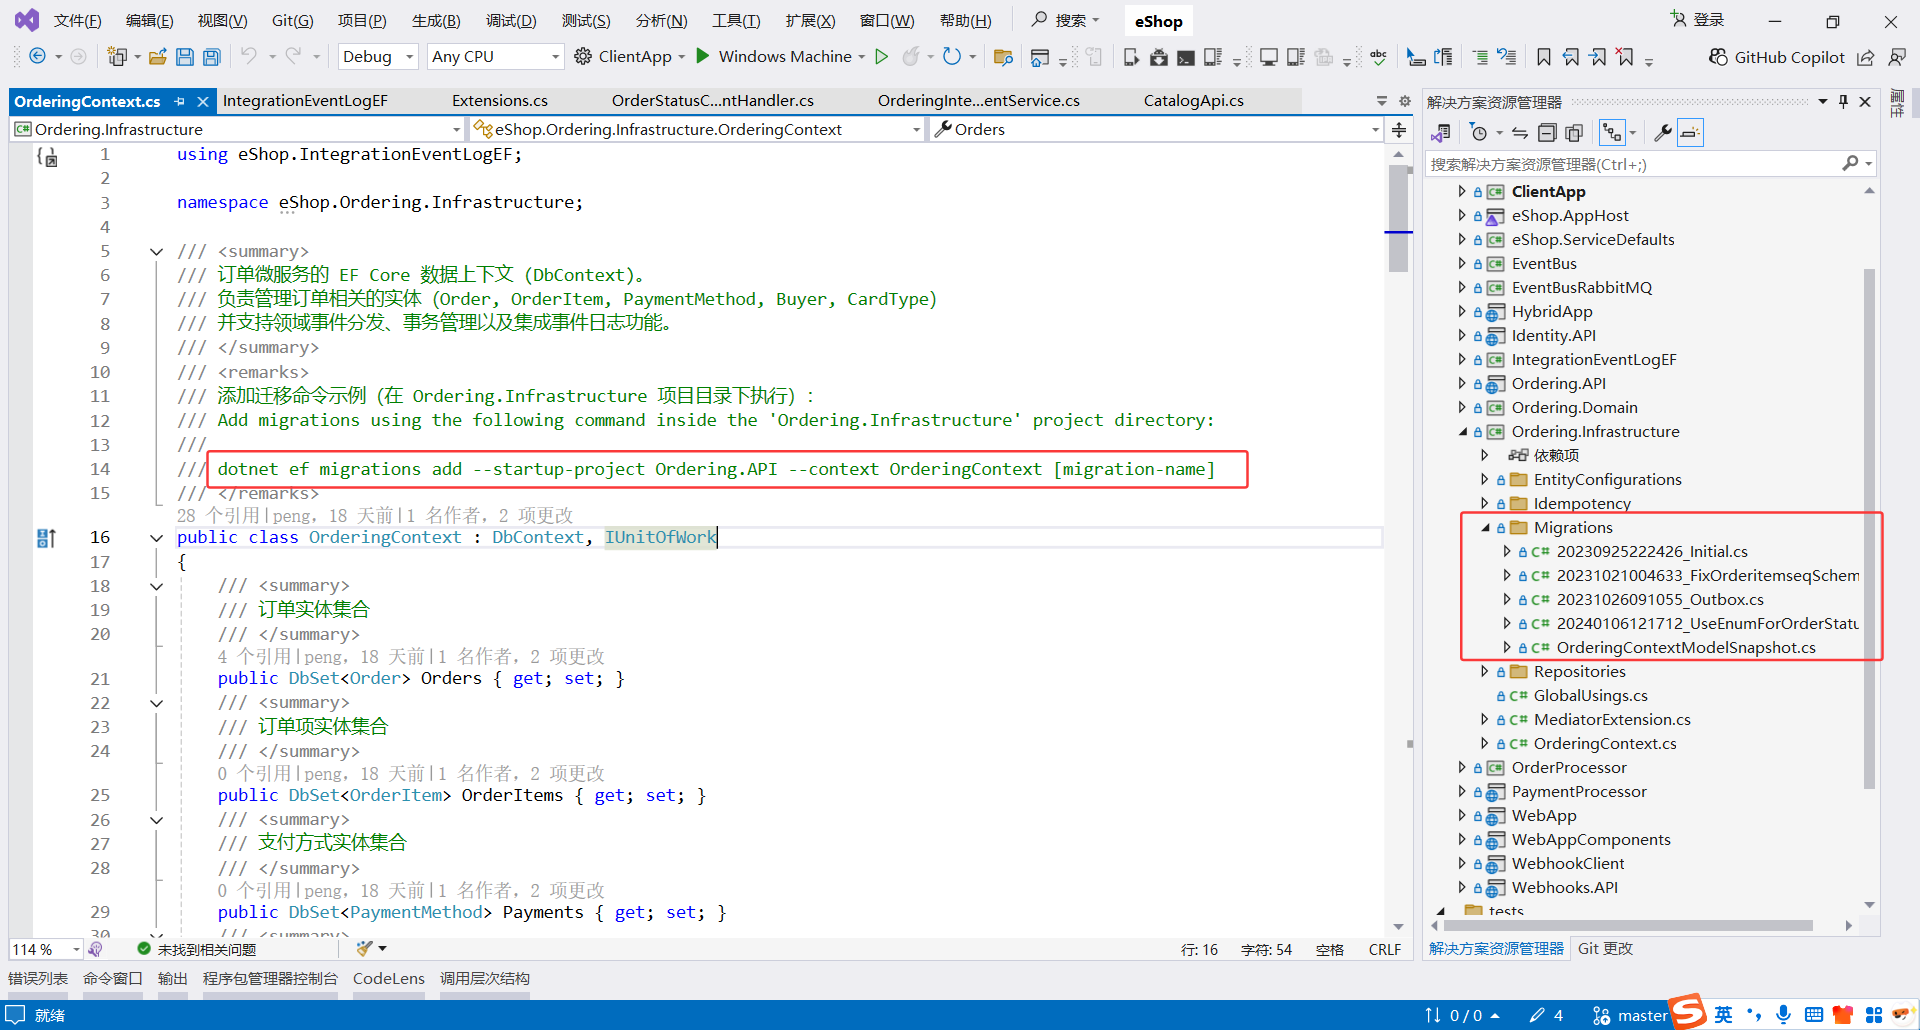This screenshot has height=1030, width=1920.
Task: Click the 登录 sign-in button
Action: [1698, 20]
